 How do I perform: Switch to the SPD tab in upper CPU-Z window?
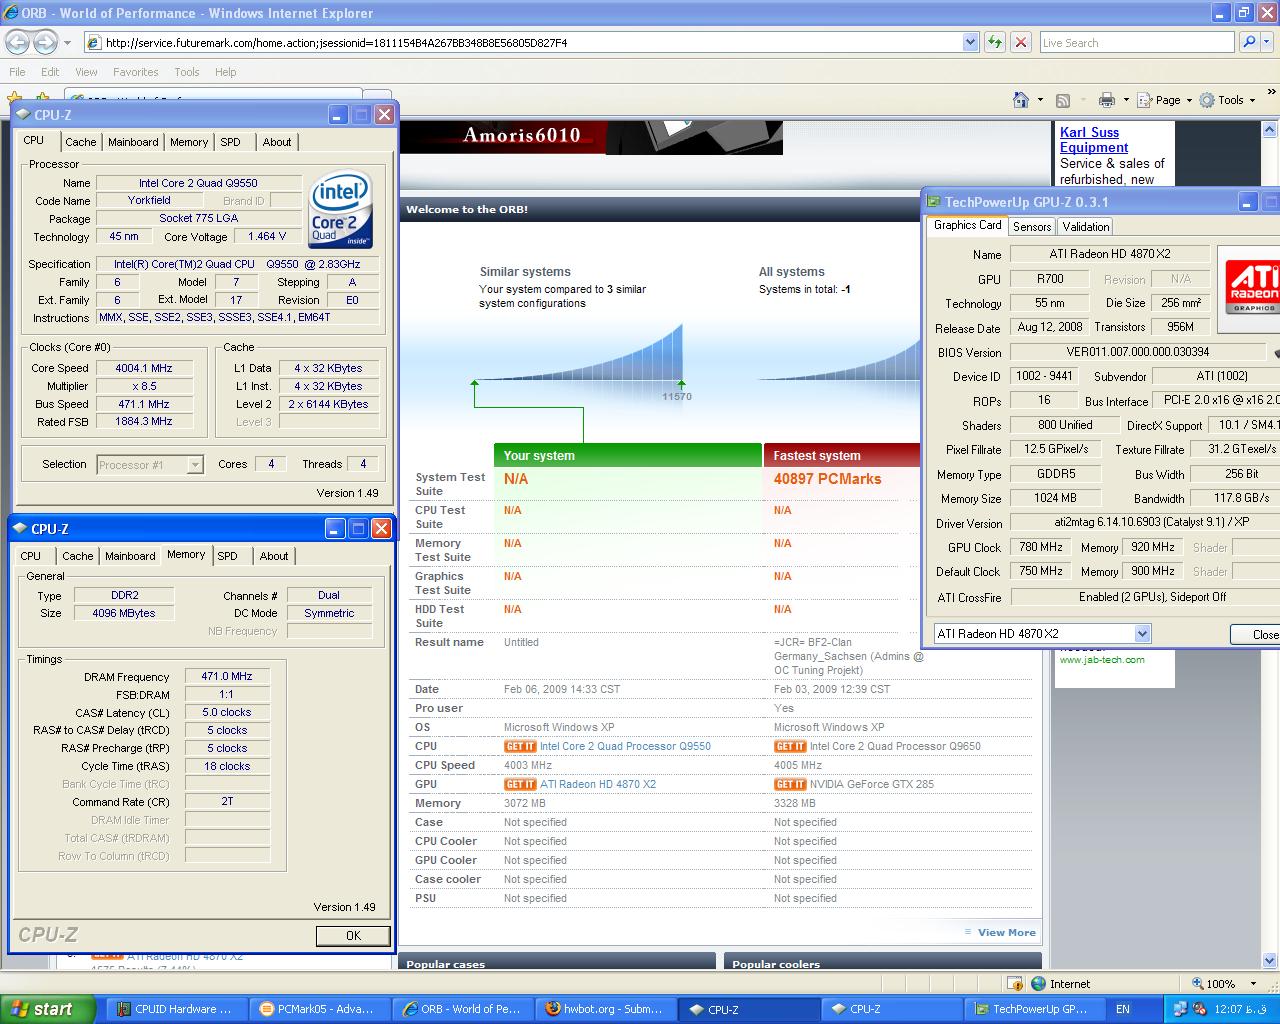[x=231, y=142]
